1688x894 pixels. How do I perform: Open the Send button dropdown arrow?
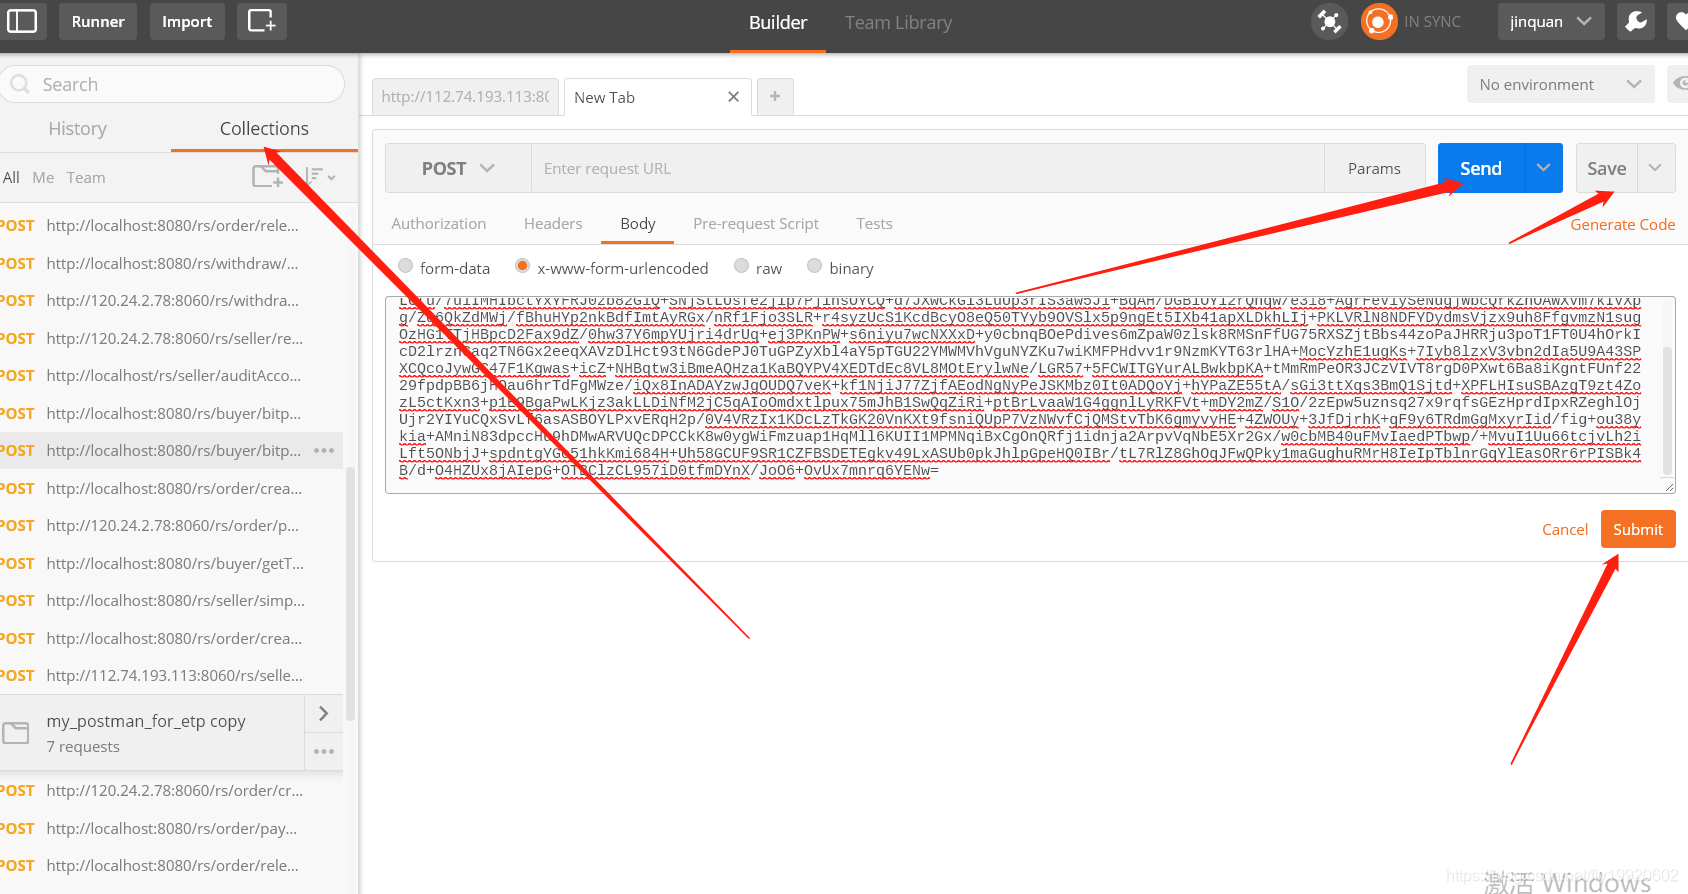(1543, 168)
